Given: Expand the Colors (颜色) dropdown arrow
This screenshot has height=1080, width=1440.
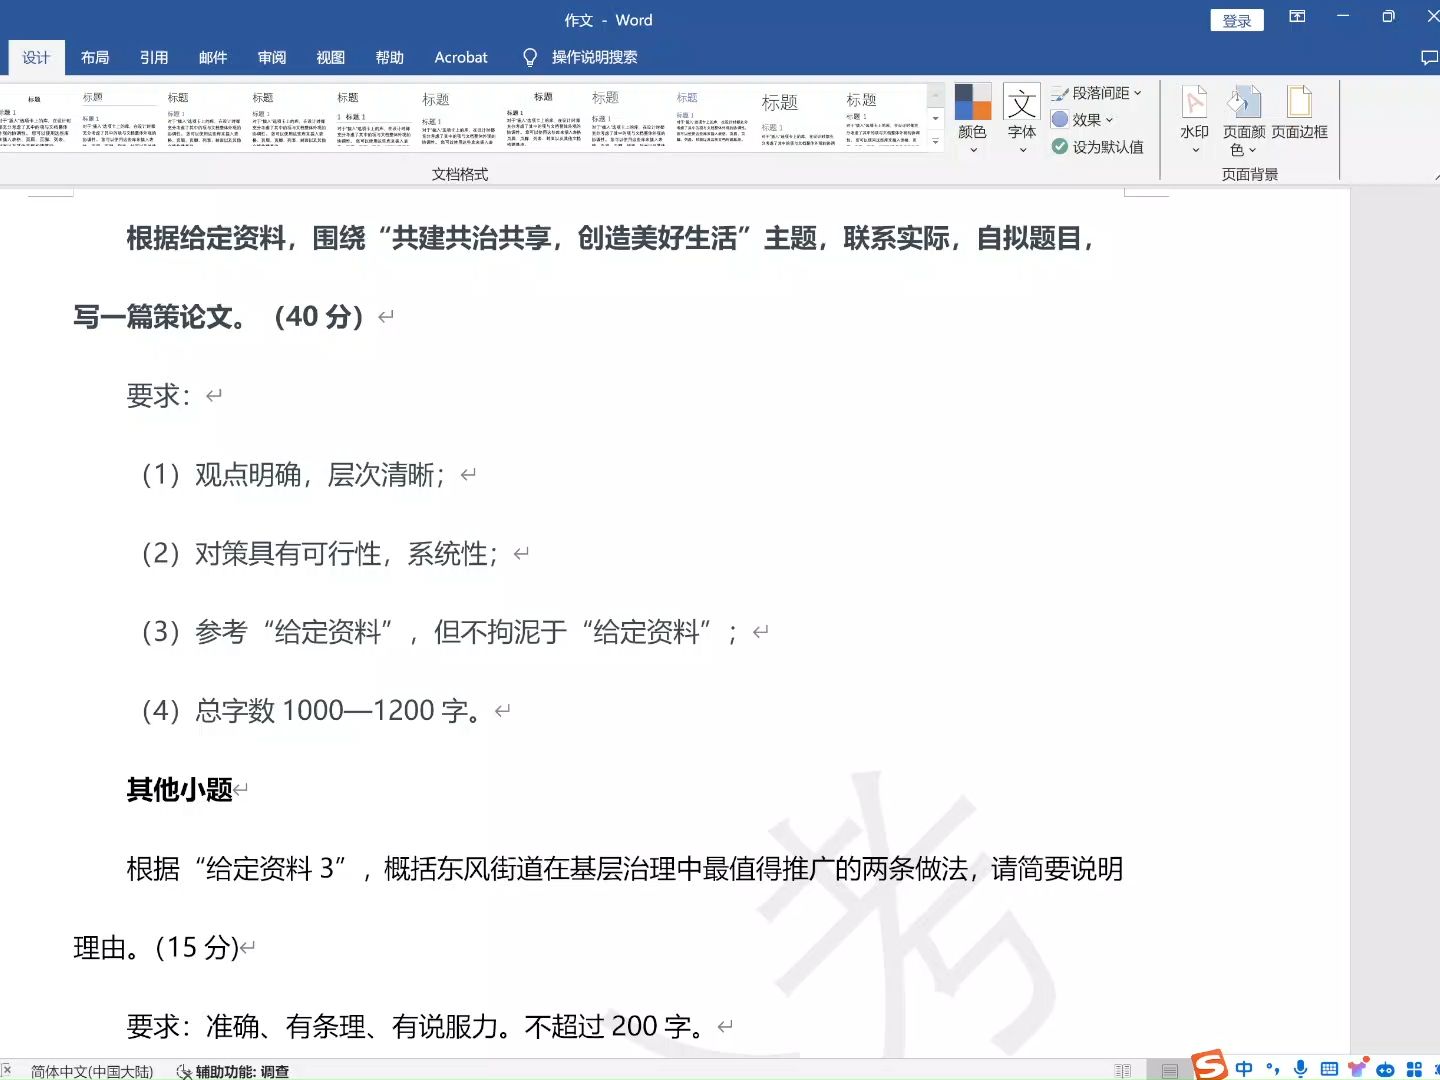Looking at the screenshot, I should click(973, 150).
